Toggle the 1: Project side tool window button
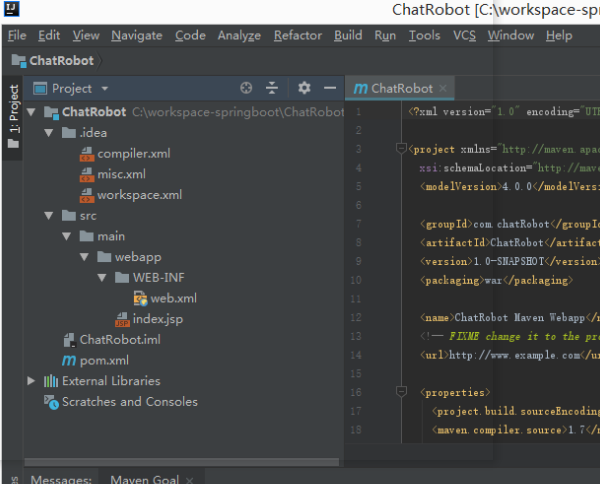The height and width of the screenshot is (484, 600). [x=13, y=116]
